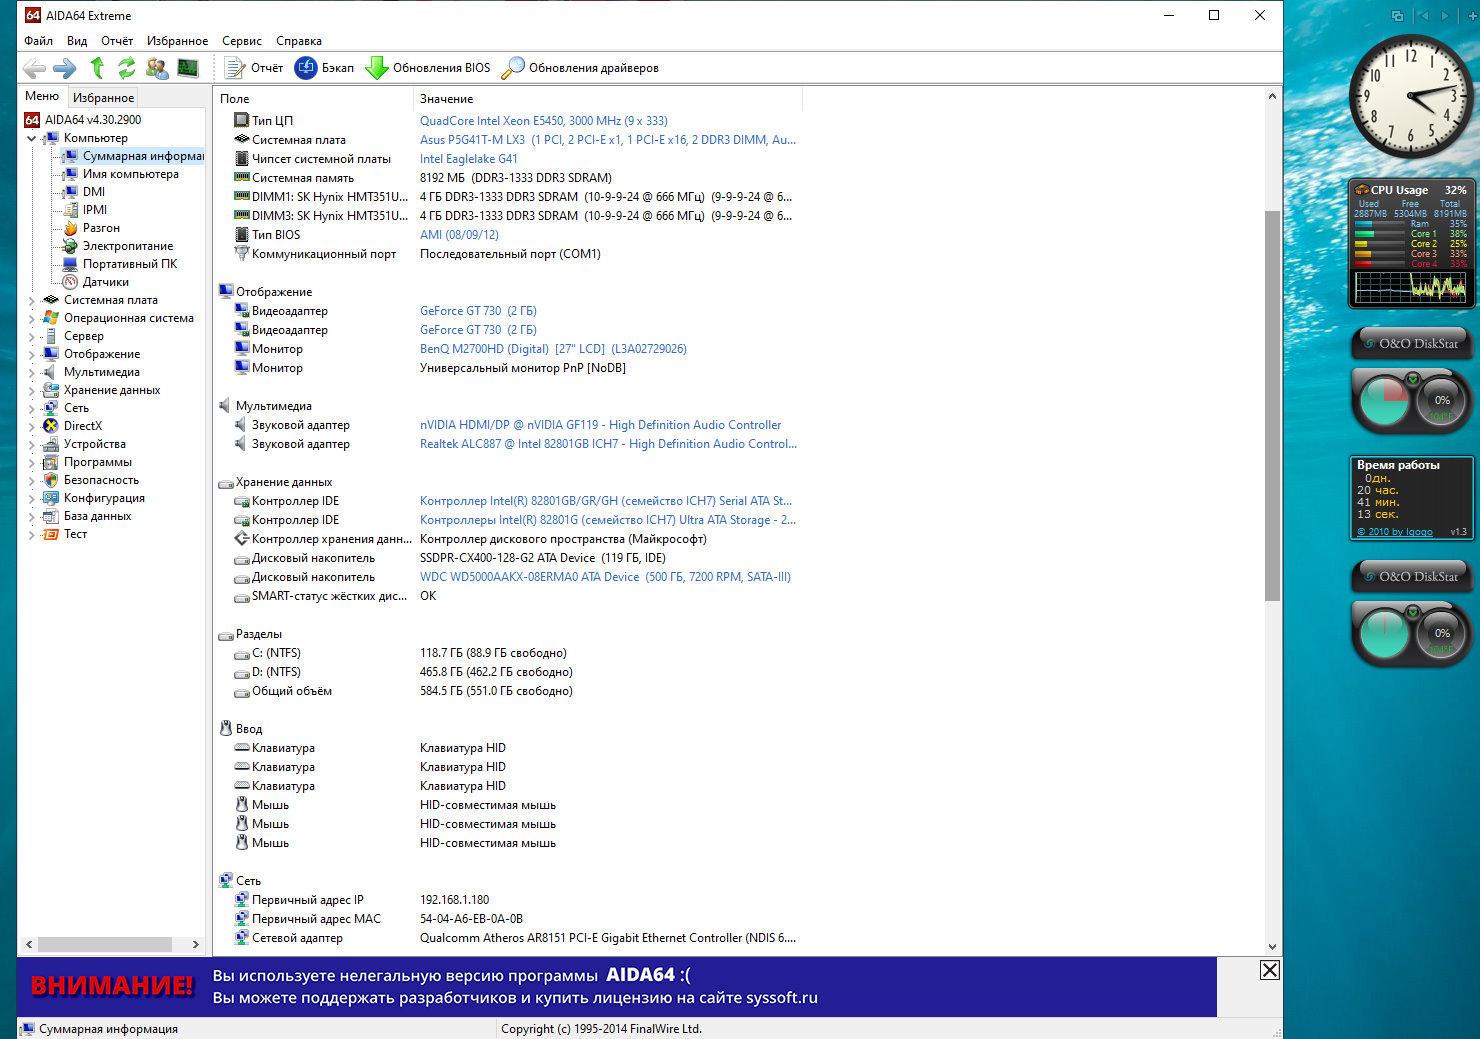1480x1039 pixels.
Task: Open the monitor graph icon in toolbar
Action: click(188, 68)
